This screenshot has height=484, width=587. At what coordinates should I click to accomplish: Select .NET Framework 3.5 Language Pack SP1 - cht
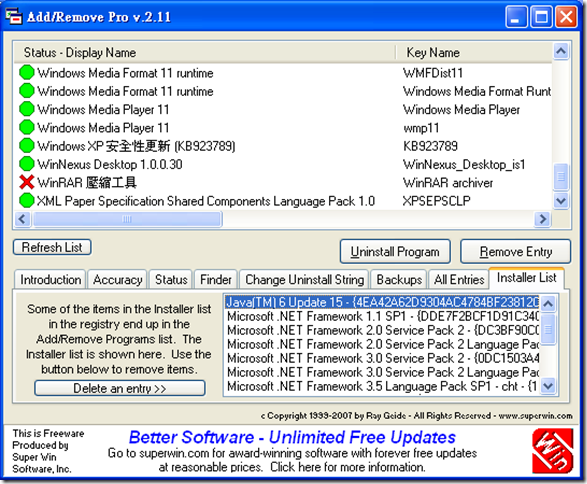click(x=382, y=386)
